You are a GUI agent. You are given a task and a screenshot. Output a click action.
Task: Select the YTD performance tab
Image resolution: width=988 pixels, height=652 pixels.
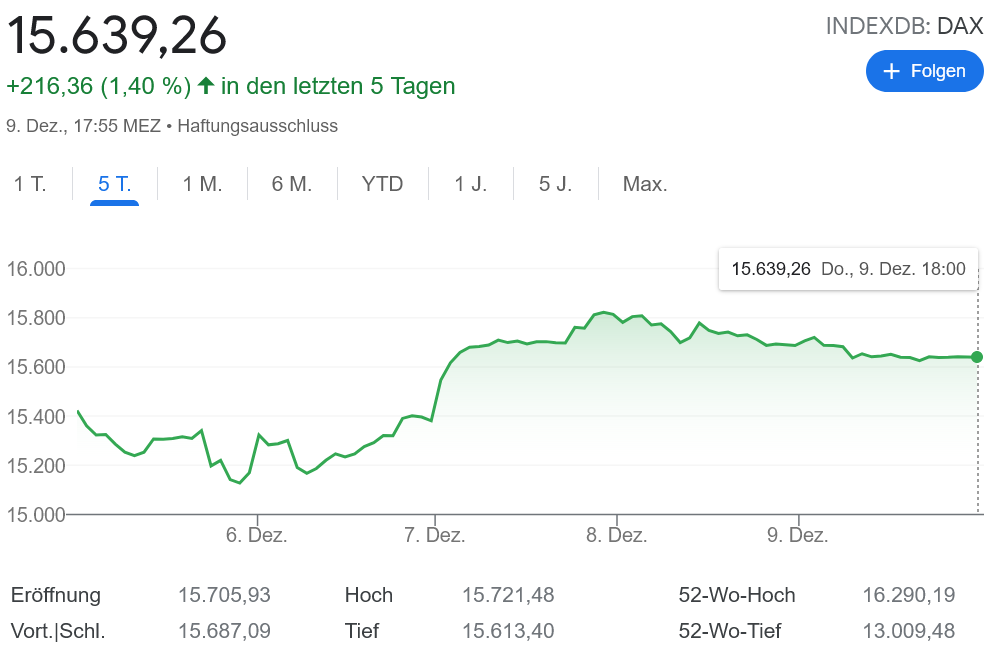click(381, 183)
